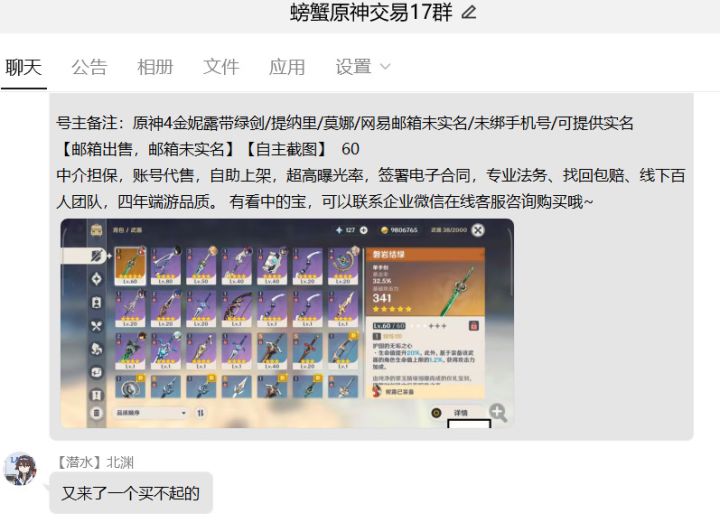
Task: Click the nickname 【潜水】北渊
Action: tap(96, 462)
